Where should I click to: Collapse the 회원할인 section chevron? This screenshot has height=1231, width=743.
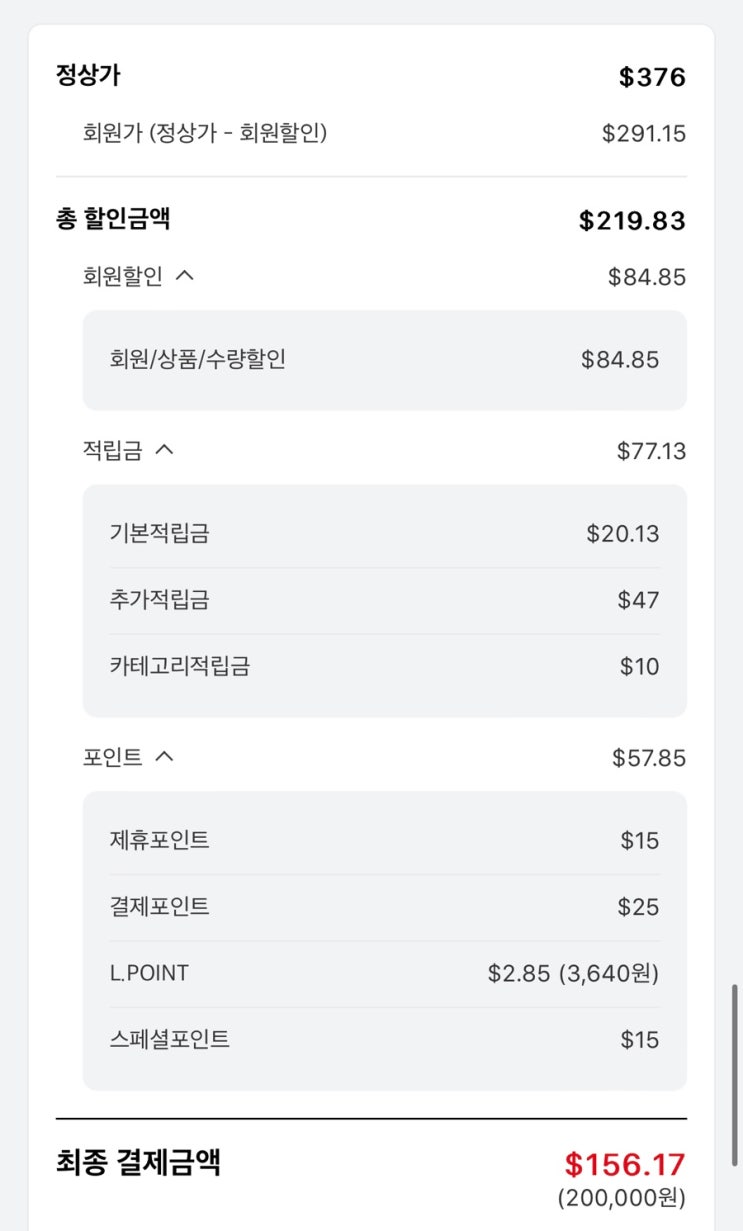click(184, 276)
